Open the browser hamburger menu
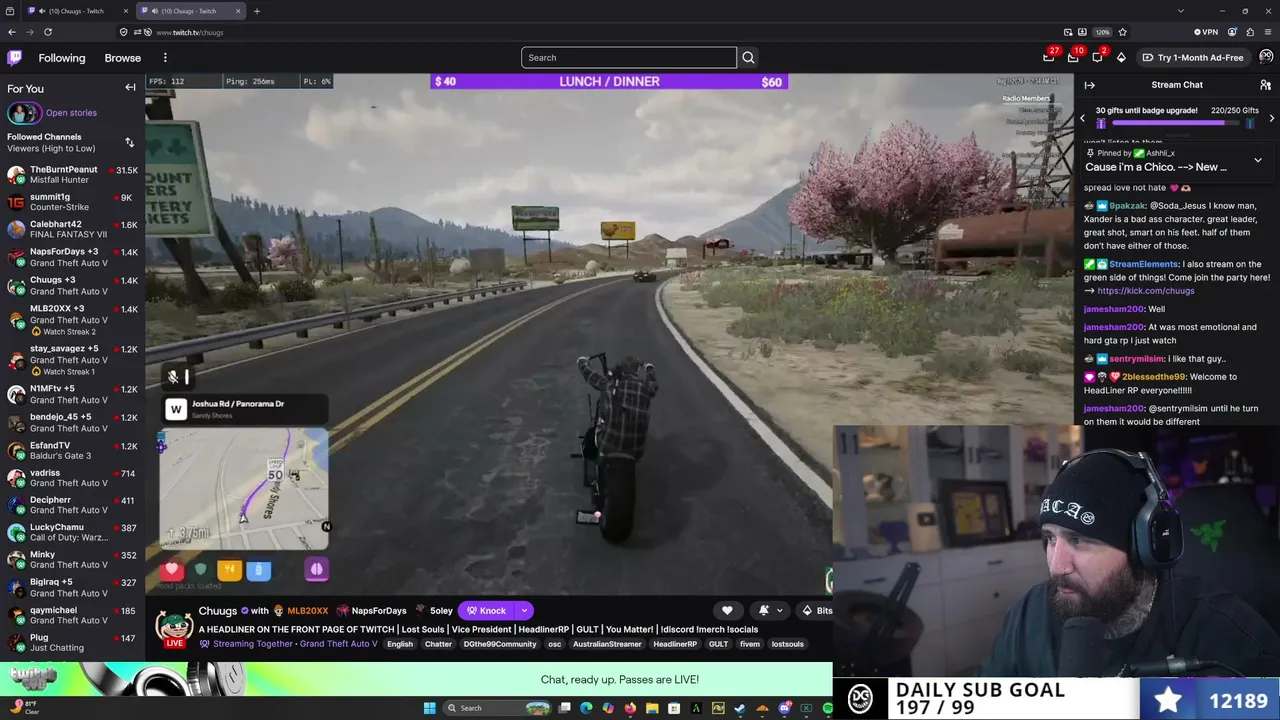The height and width of the screenshot is (720, 1280). tap(1268, 32)
